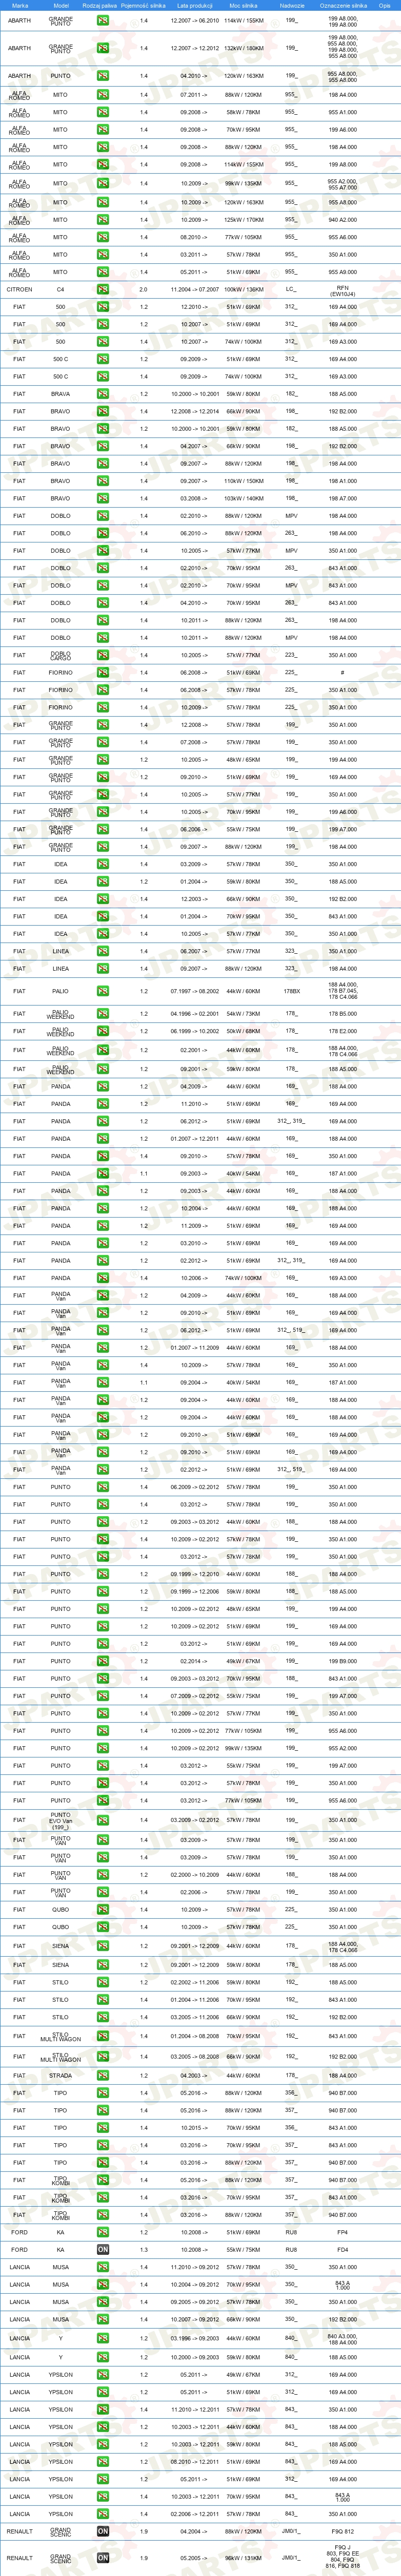Click the petrol icon for Lancia Y 03.1996 -> 09.2003
This screenshot has width=401, height=2576.
point(103,2338)
